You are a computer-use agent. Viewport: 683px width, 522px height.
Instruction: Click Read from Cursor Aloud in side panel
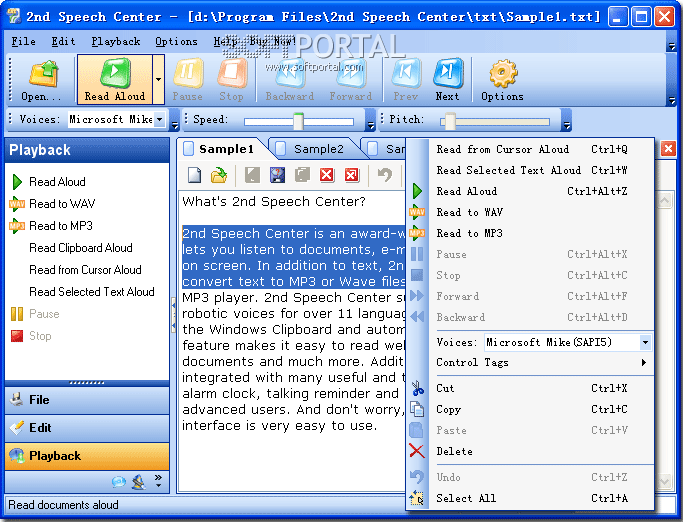click(85, 270)
